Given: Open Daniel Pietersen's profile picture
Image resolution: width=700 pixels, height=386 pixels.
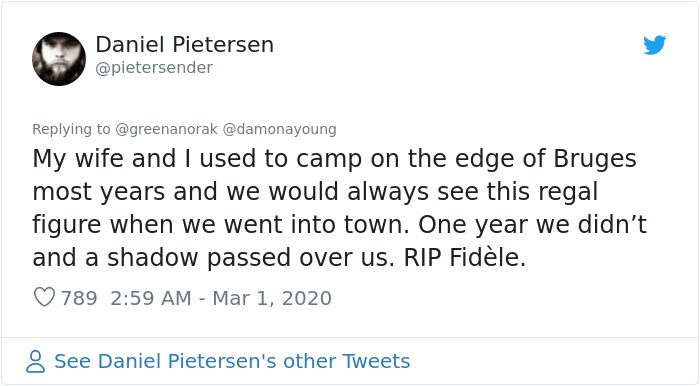Looking at the screenshot, I should click(x=59, y=59).
